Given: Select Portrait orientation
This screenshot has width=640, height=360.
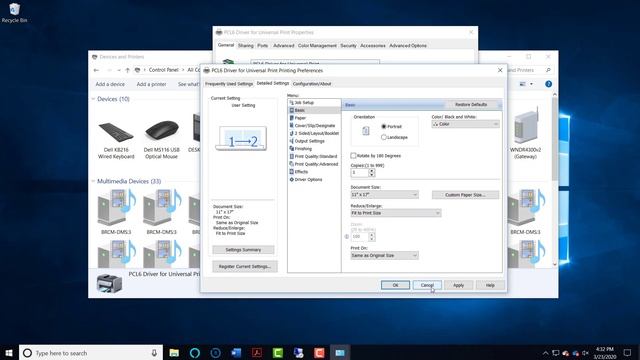Looking at the screenshot, I should point(384,127).
